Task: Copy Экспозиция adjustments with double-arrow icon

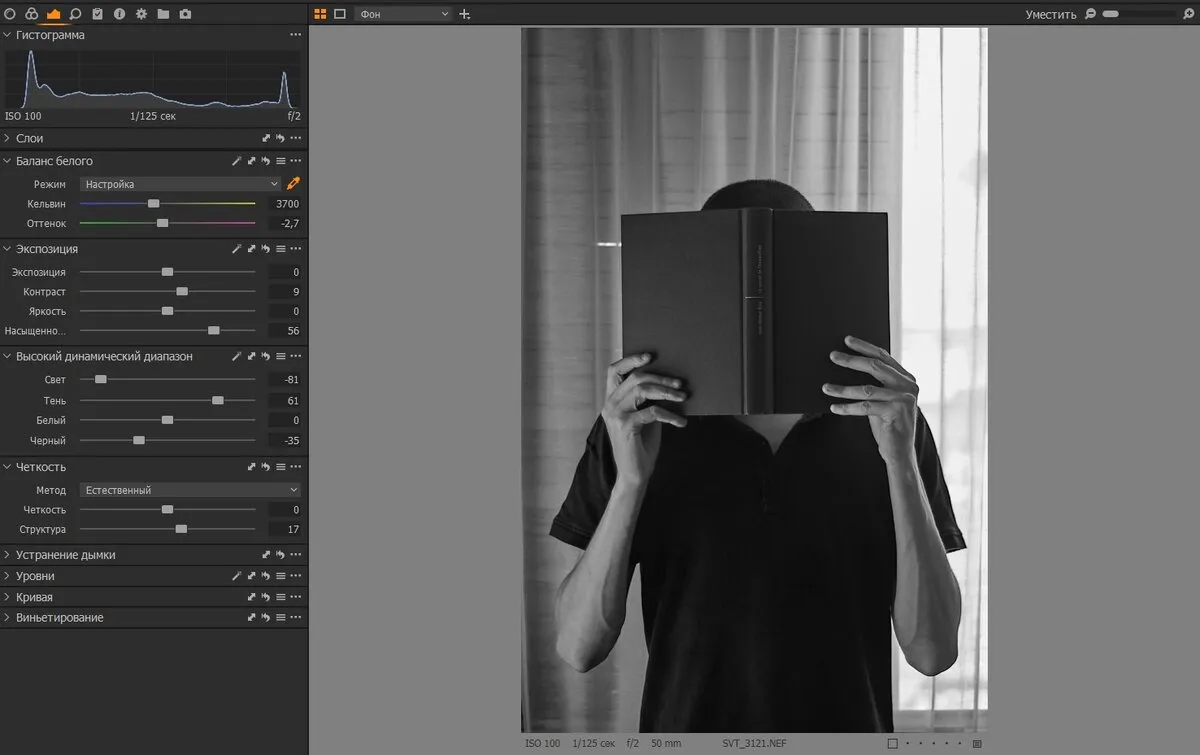Action: [x=252, y=249]
